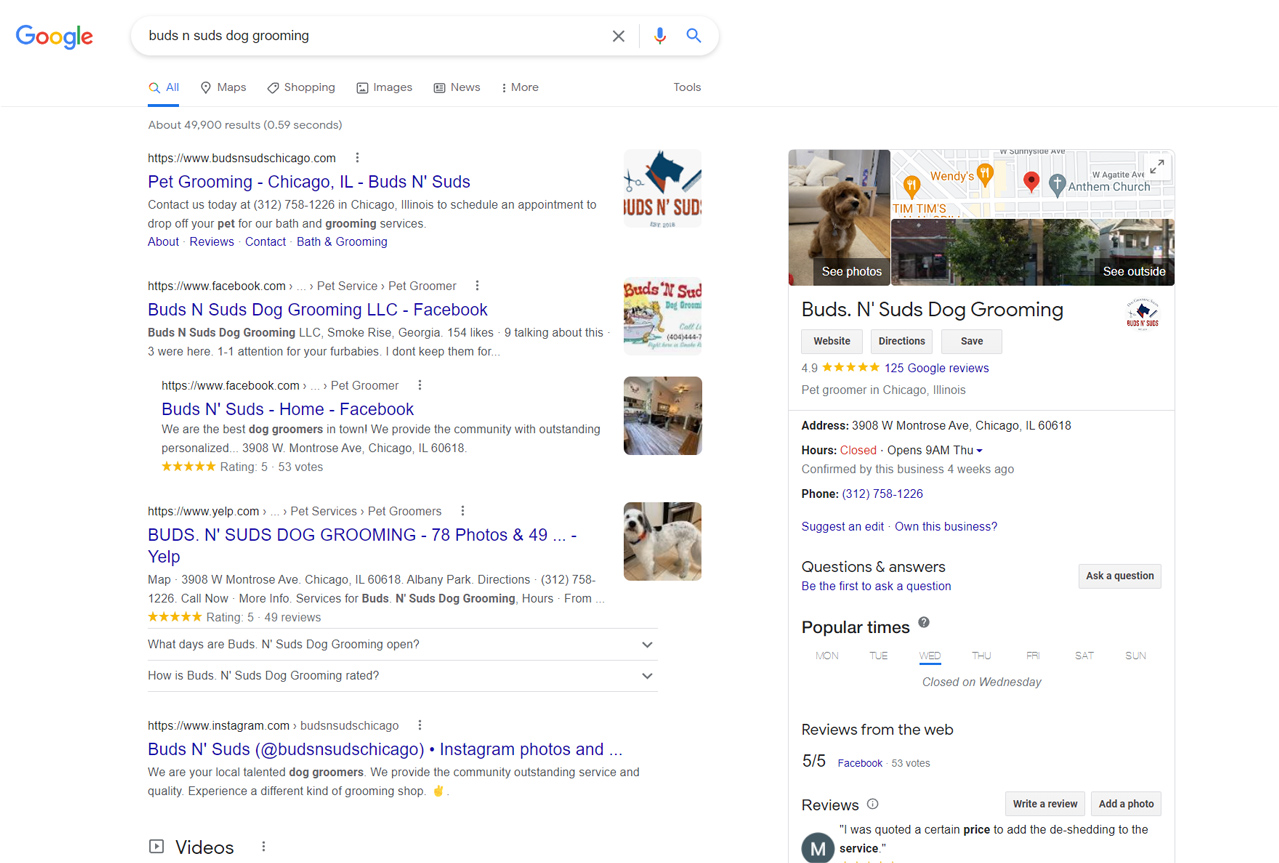1279x863 pixels.
Task: Expand the map with fullscreen icon
Action: (1157, 167)
